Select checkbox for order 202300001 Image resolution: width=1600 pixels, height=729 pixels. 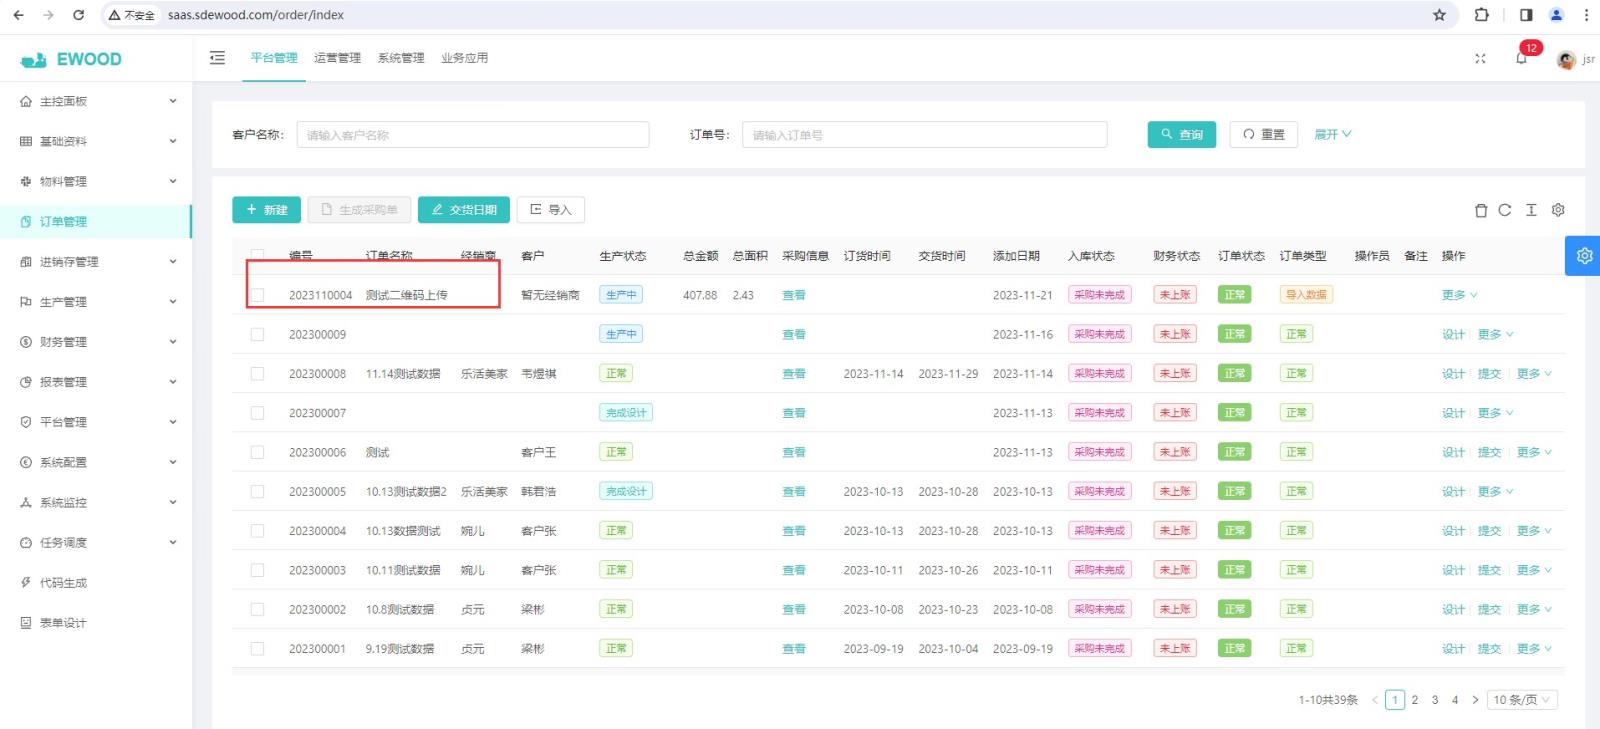pyautogui.click(x=257, y=649)
